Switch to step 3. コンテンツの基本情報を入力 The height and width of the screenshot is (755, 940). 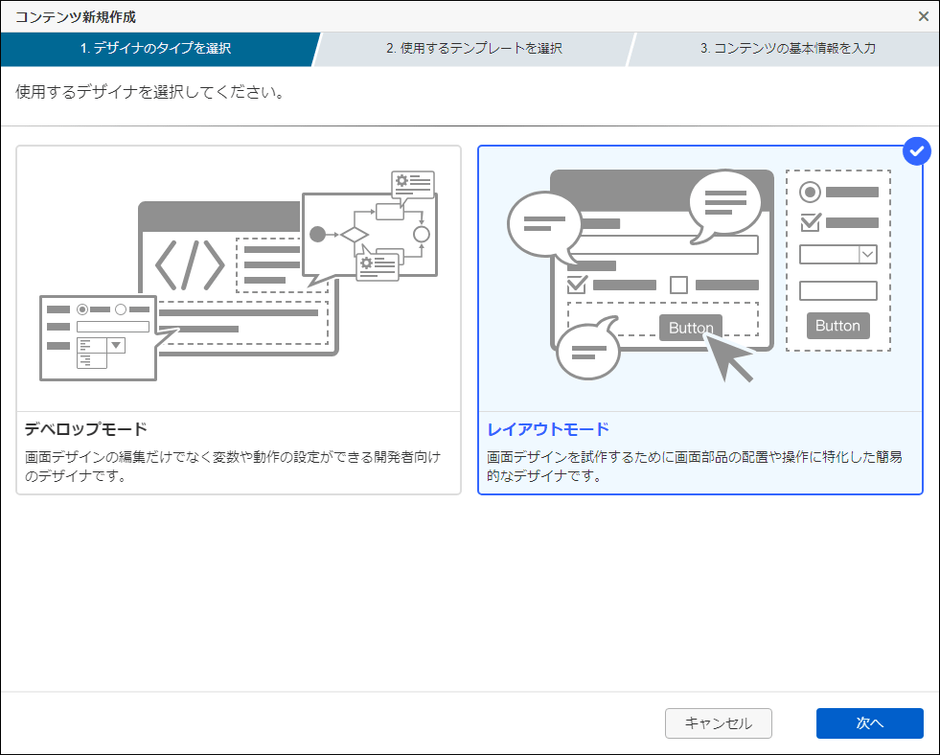788,48
